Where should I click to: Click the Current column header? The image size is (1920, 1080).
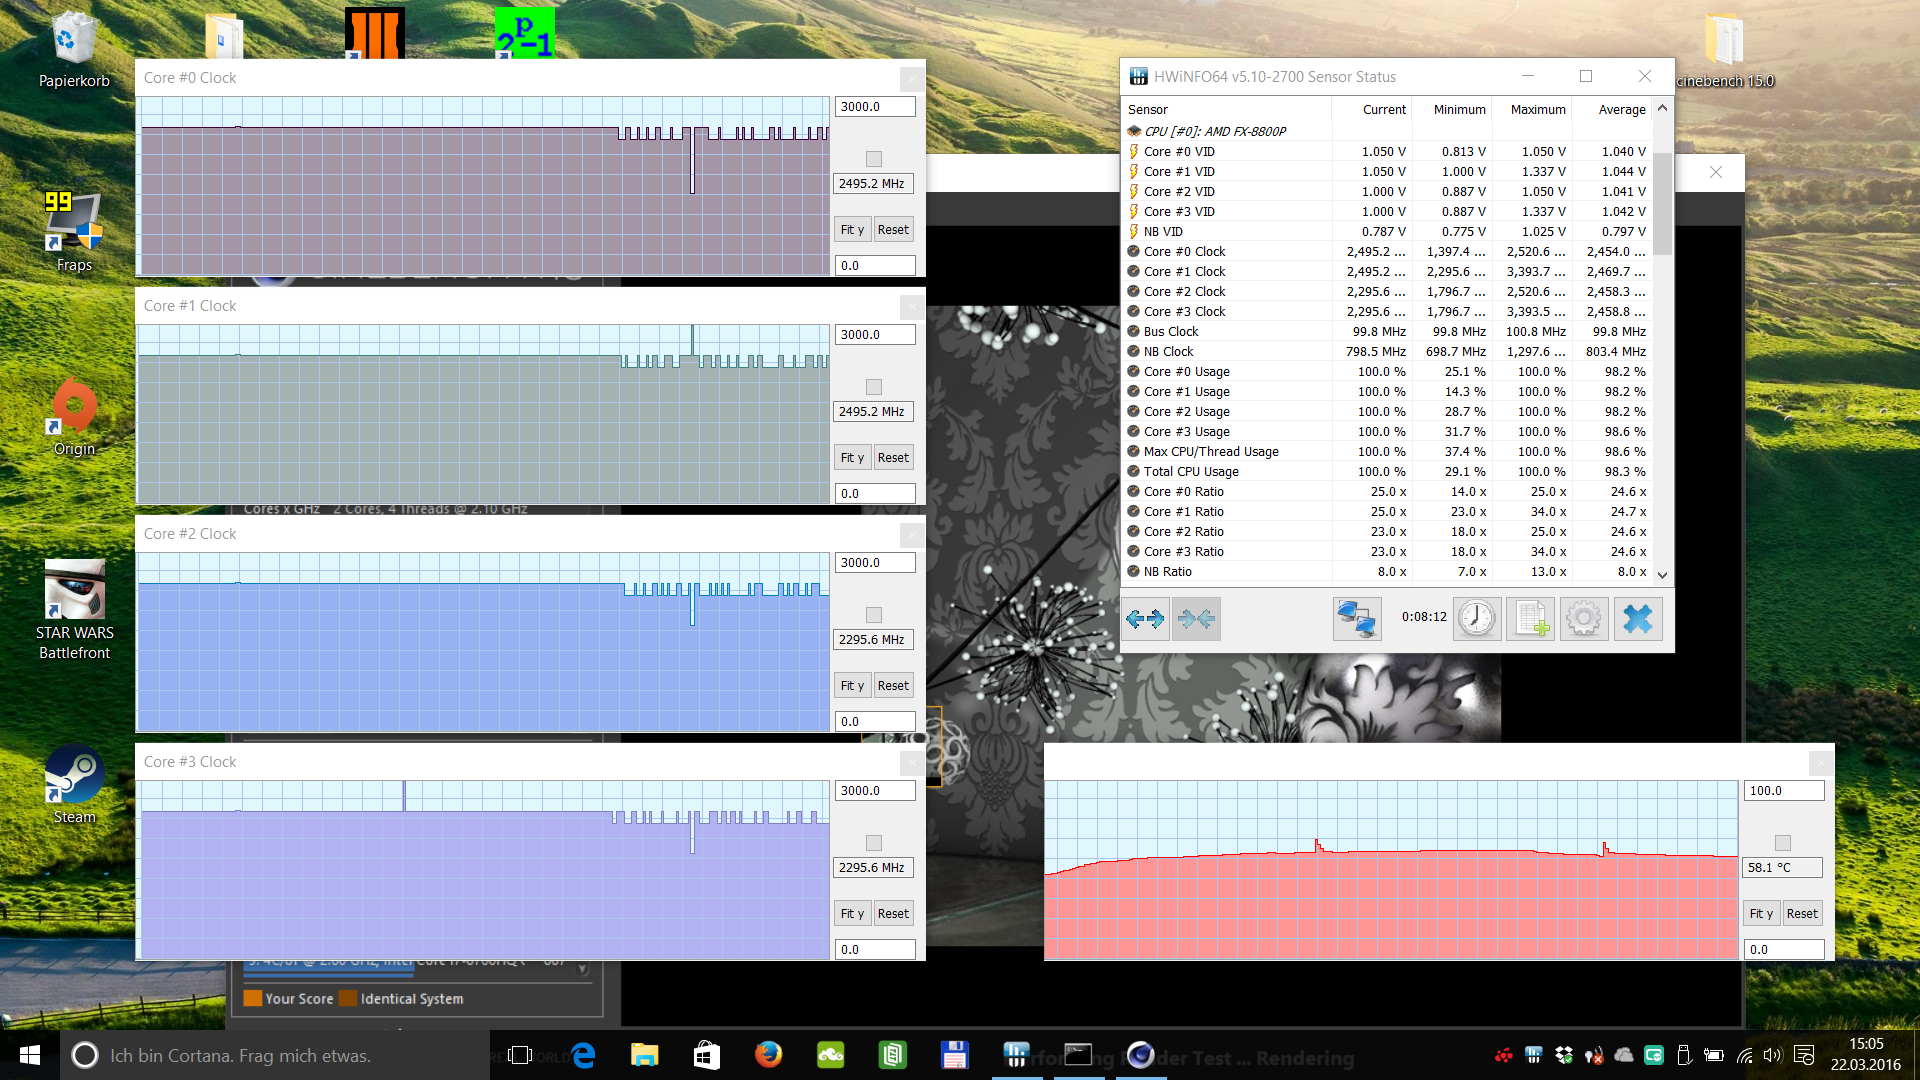tap(1372, 110)
